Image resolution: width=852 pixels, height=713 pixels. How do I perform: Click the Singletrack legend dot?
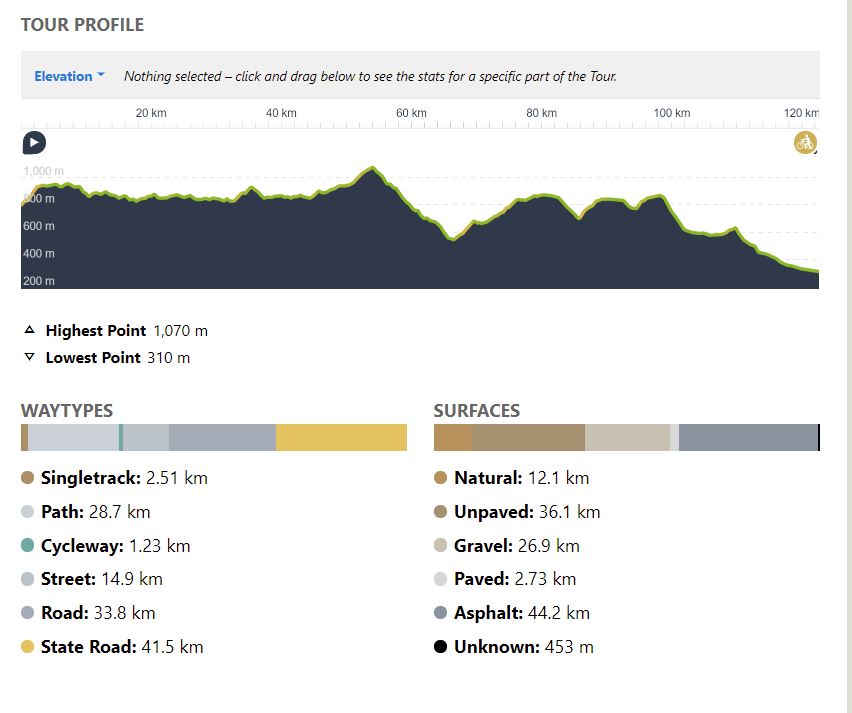tap(28, 478)
